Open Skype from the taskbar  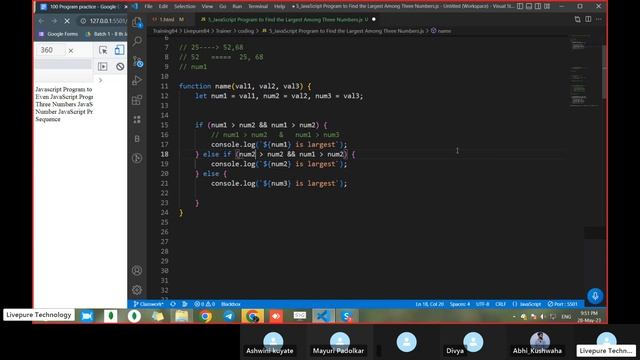pos(347,316)
